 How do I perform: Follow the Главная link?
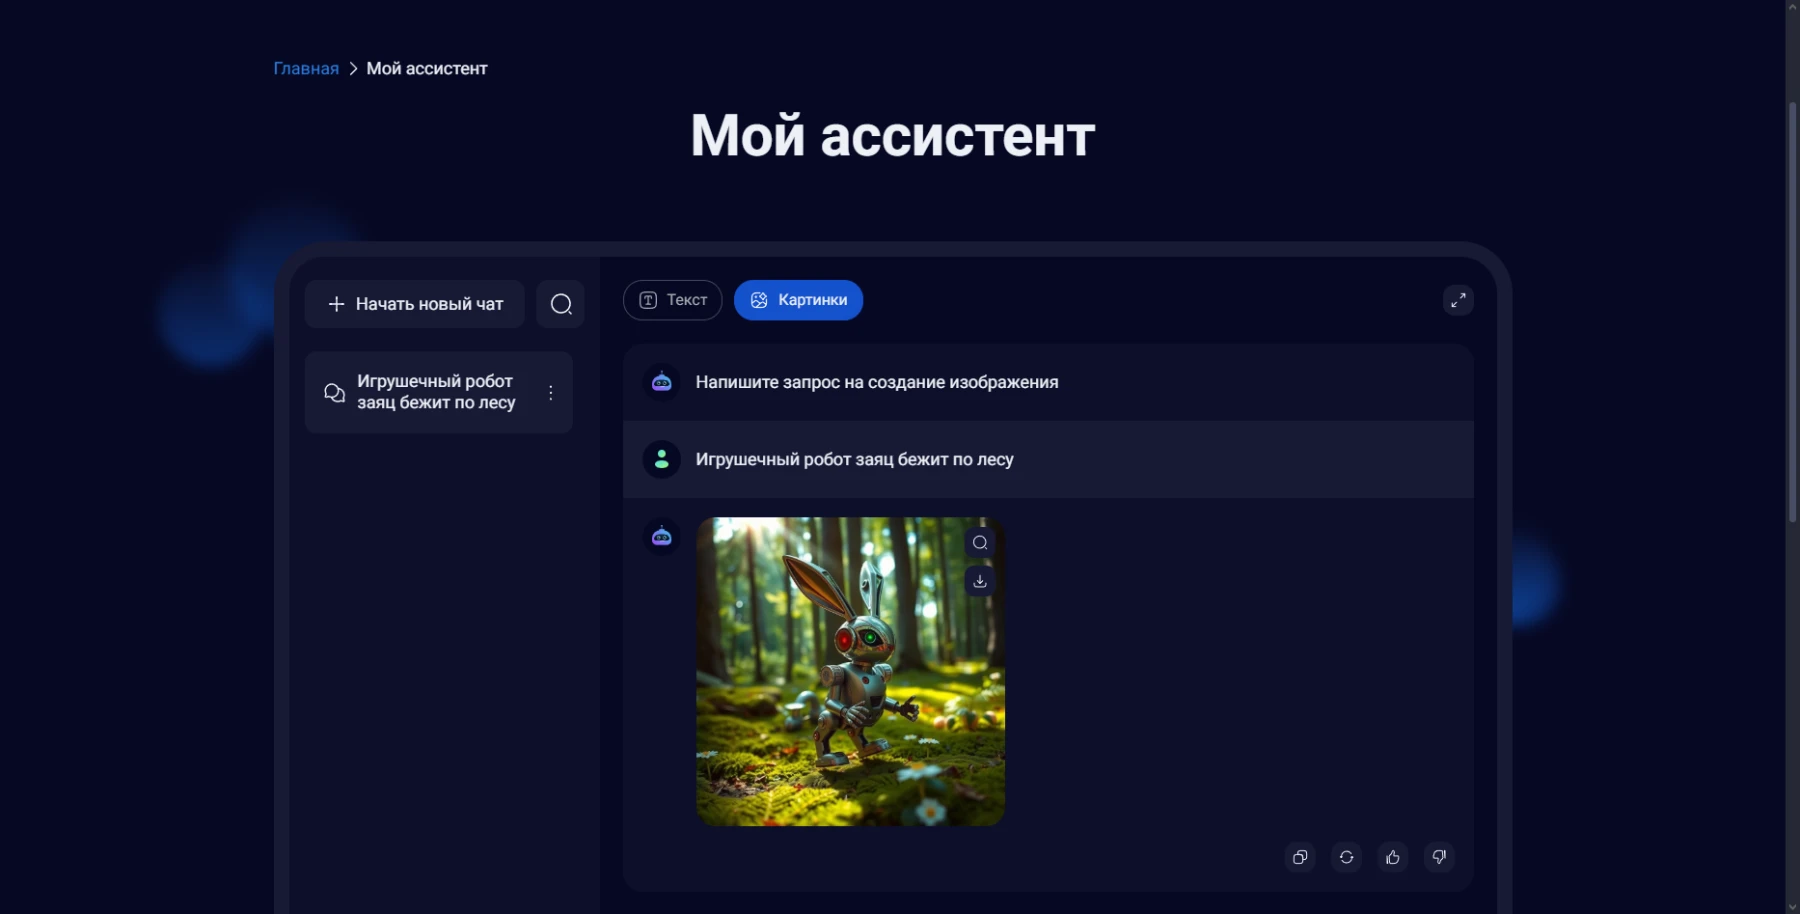[x=305, y=68]
